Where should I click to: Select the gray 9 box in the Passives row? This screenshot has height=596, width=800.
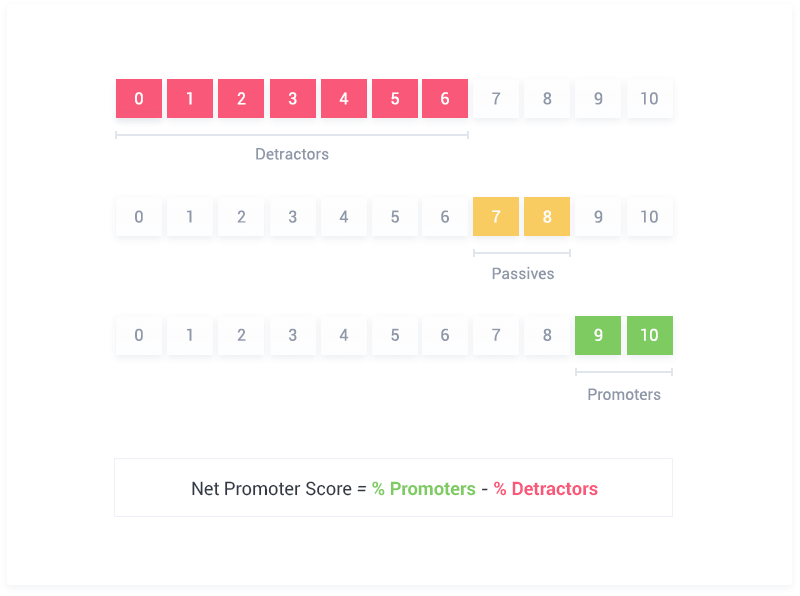pyautogui.click(x=598, y=216)
